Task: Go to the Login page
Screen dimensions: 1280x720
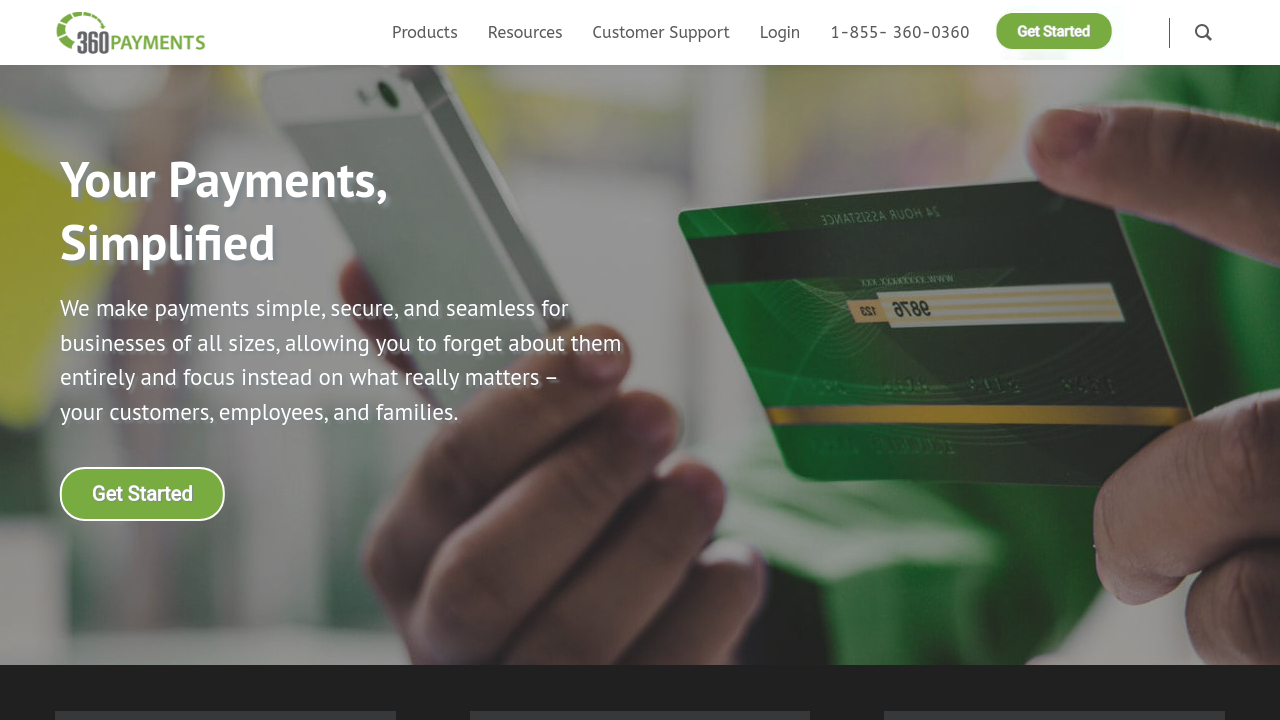Action: point(780,32)
